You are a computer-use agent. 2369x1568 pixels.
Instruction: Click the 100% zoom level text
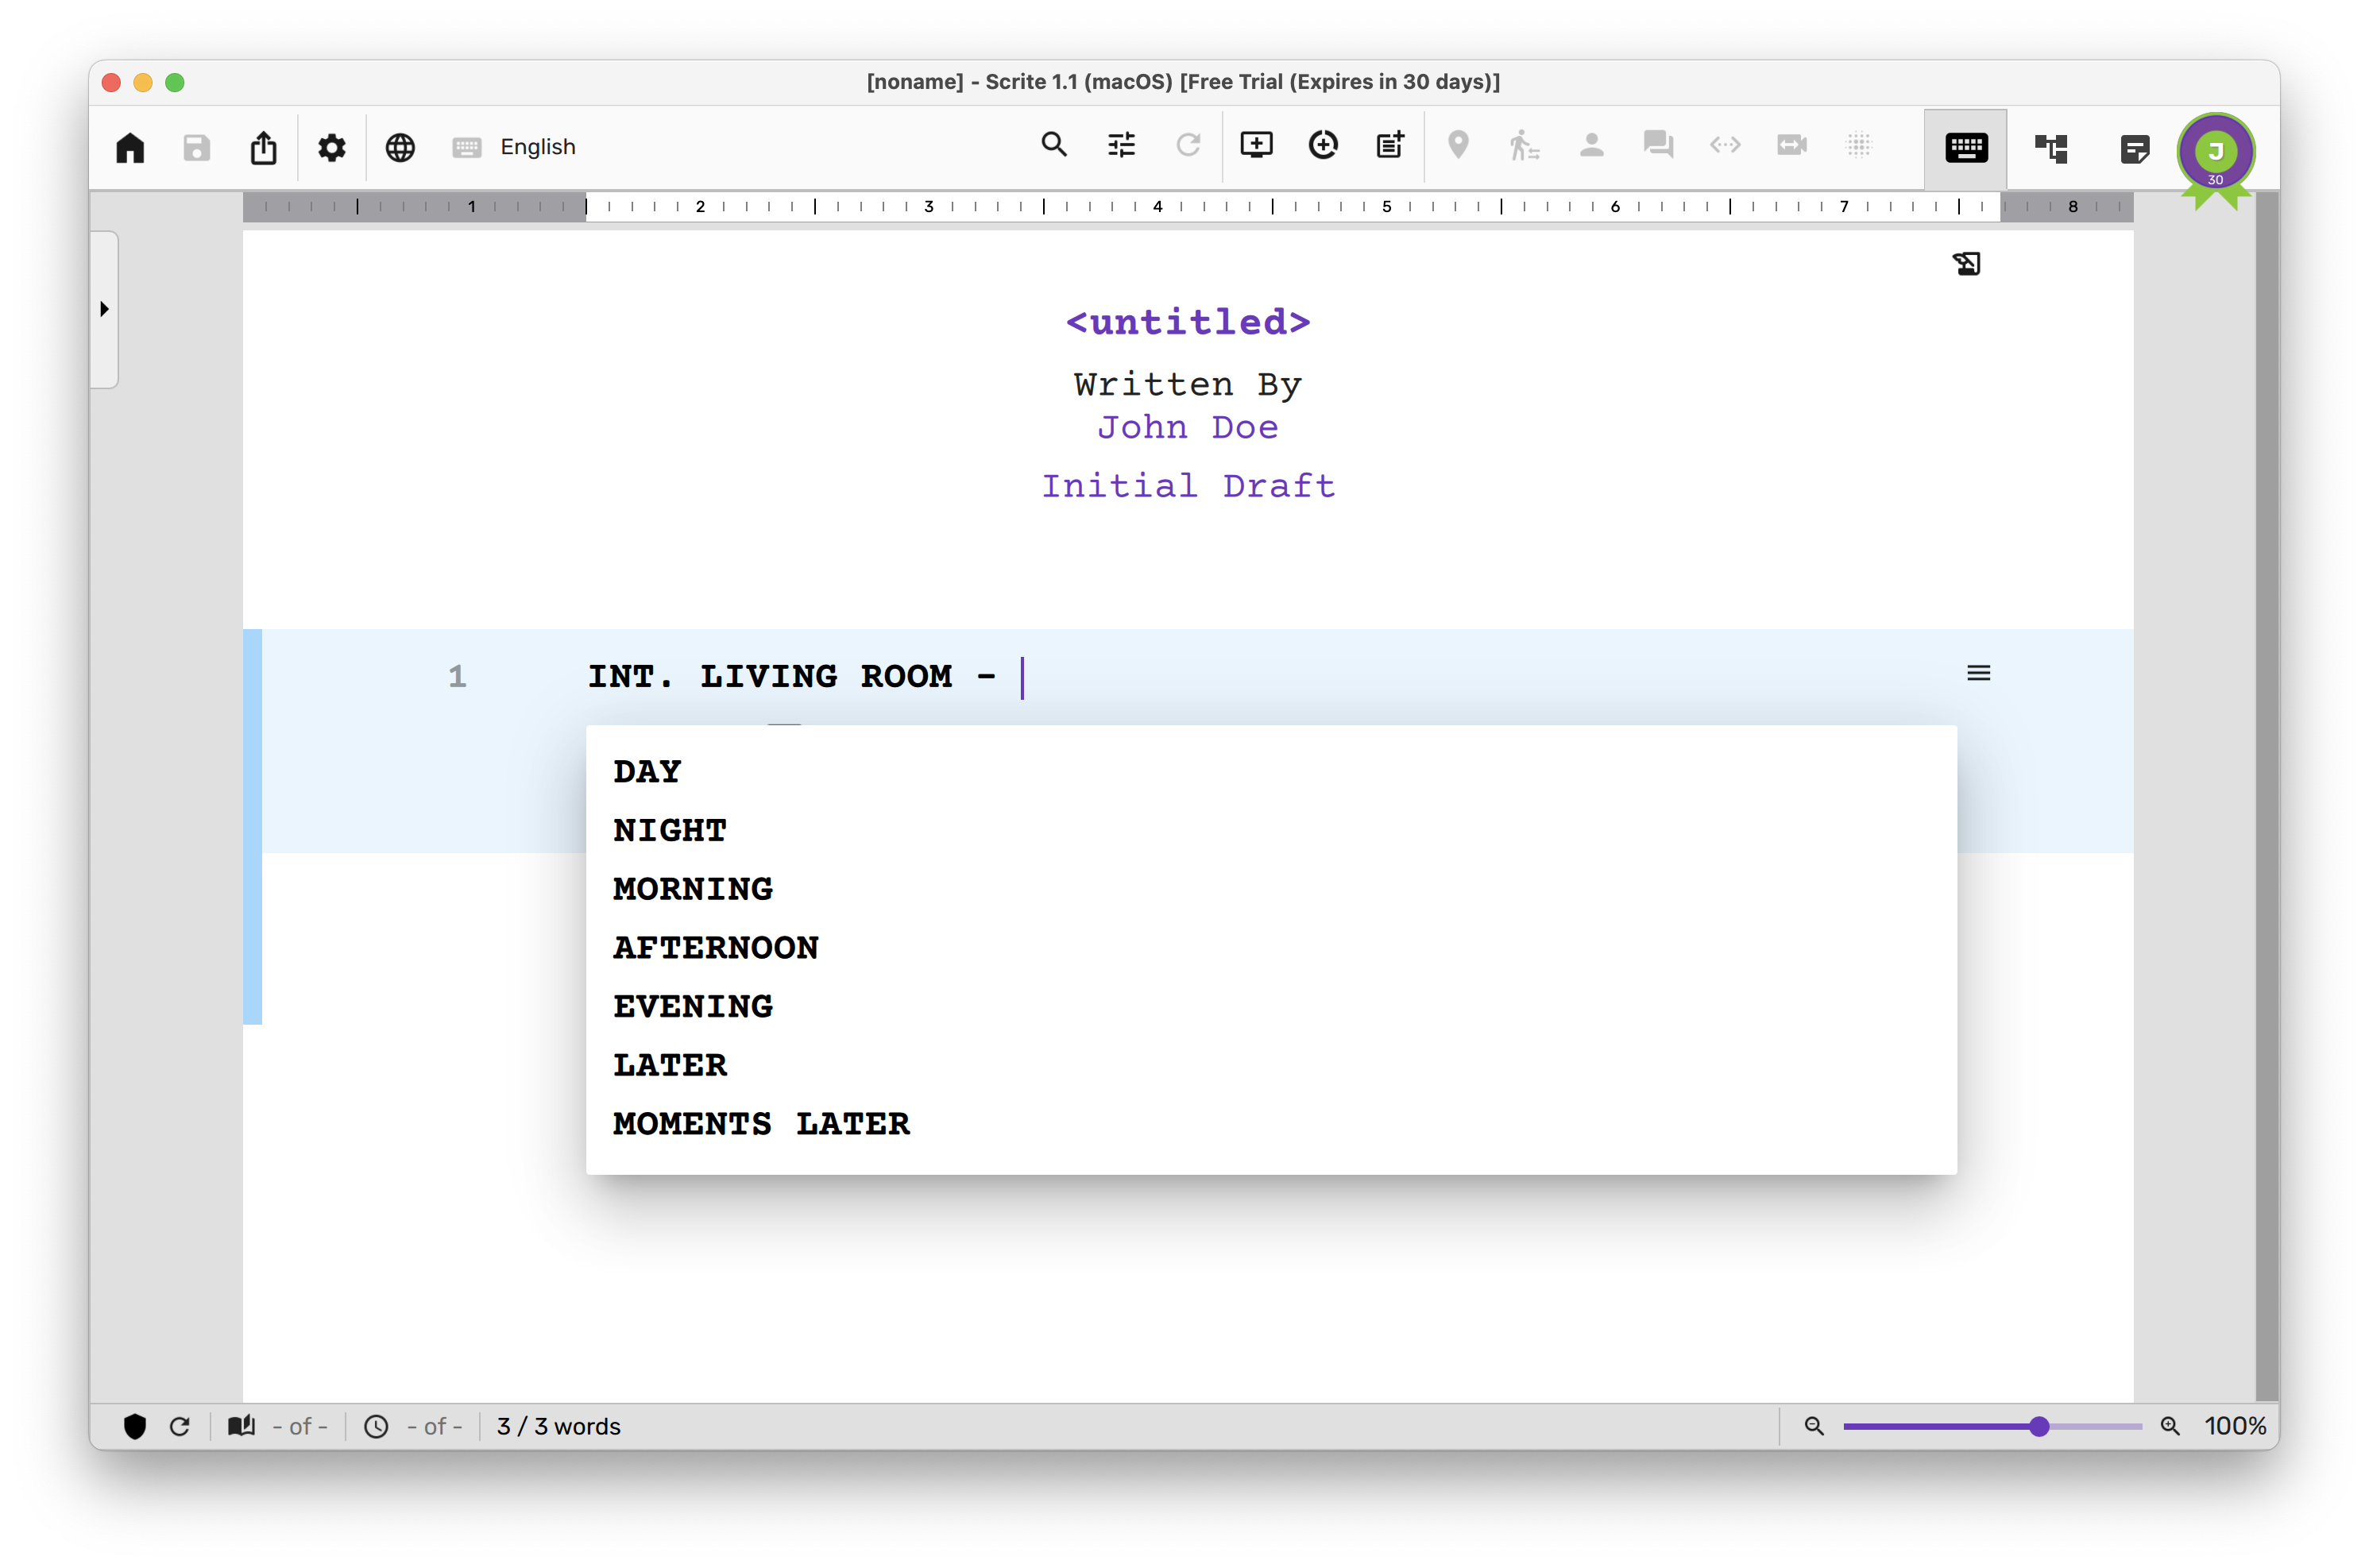pos(2235,1426)
